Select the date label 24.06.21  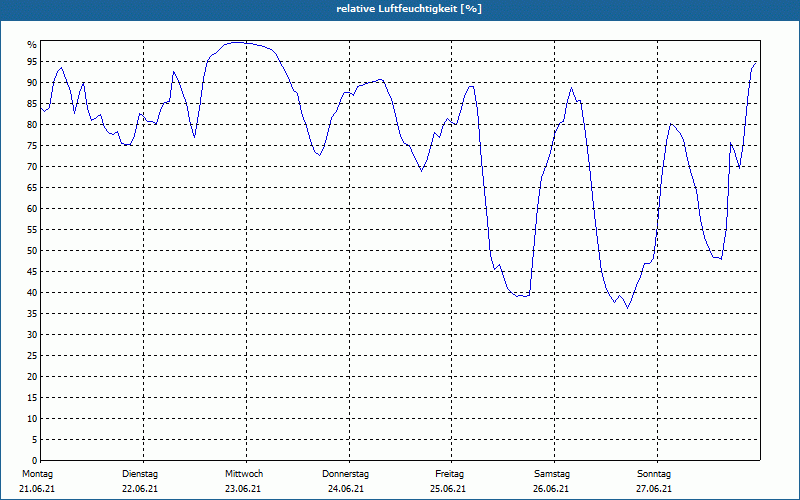pos(346,489)
